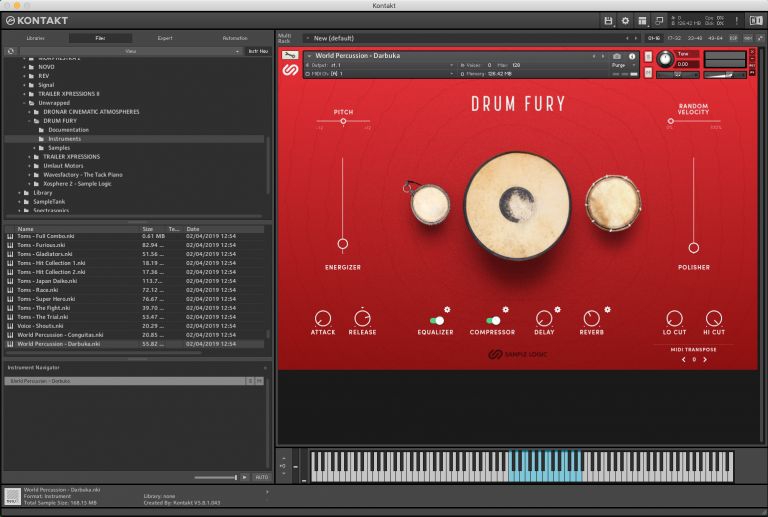Screen dimensions: 768x517
Task: Toggle the AUTO preview button
Action: click(x=262, y=477)
